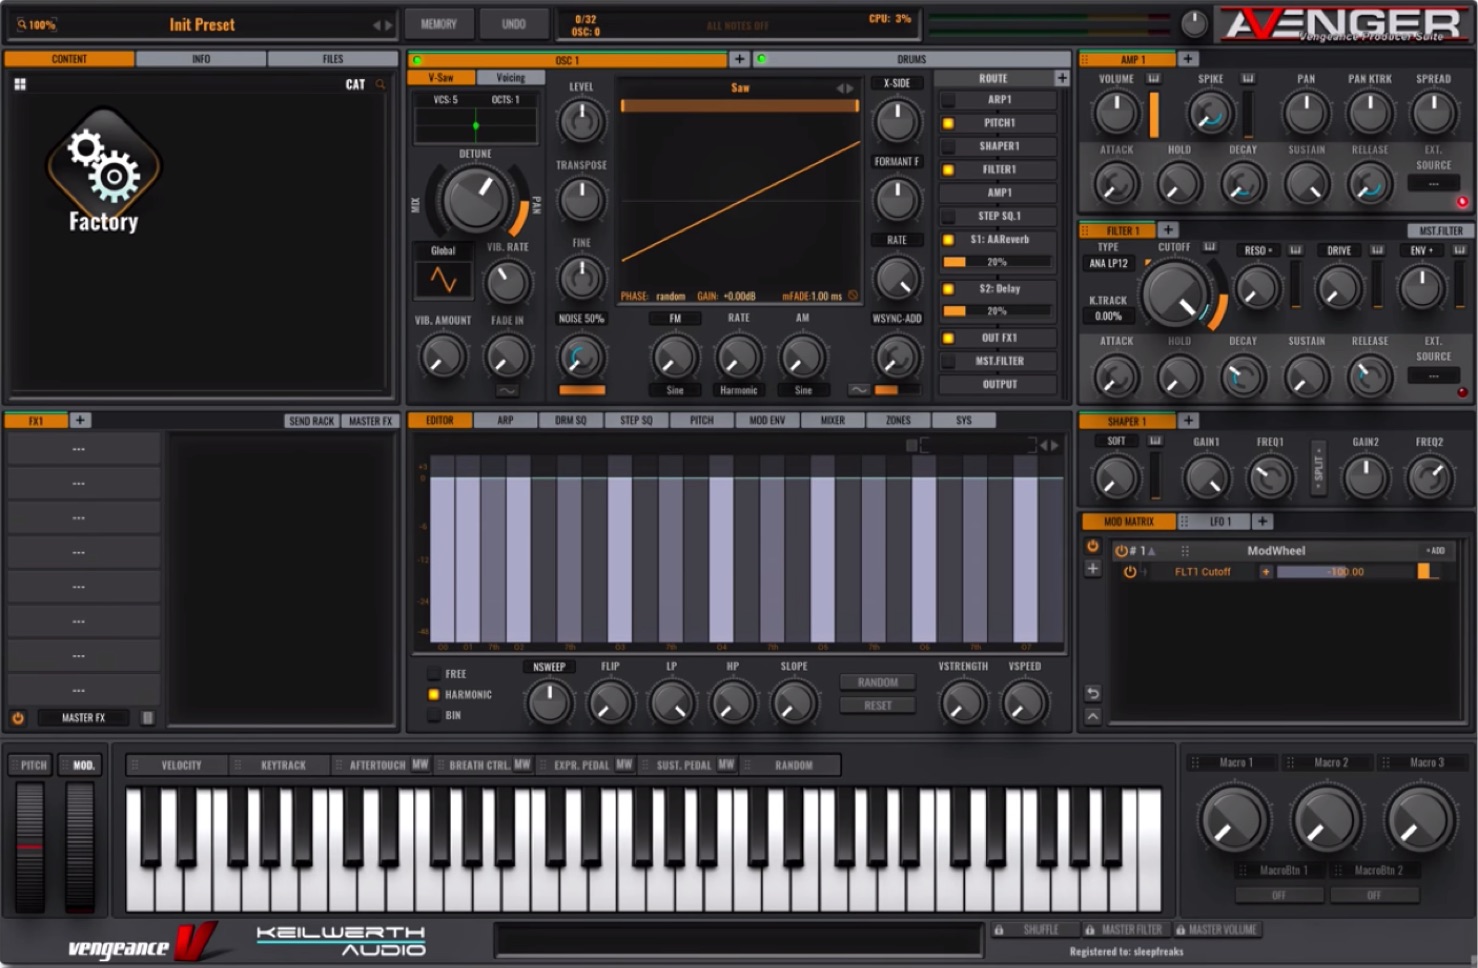Toggle the OSC 1 green power LED

[417, 60]
